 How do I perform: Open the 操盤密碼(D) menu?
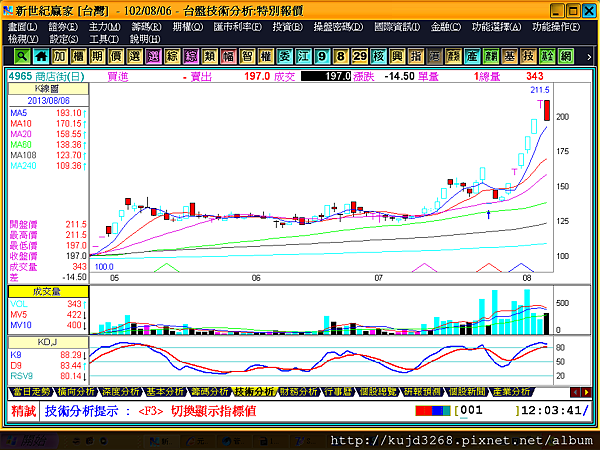pos(338,27)
